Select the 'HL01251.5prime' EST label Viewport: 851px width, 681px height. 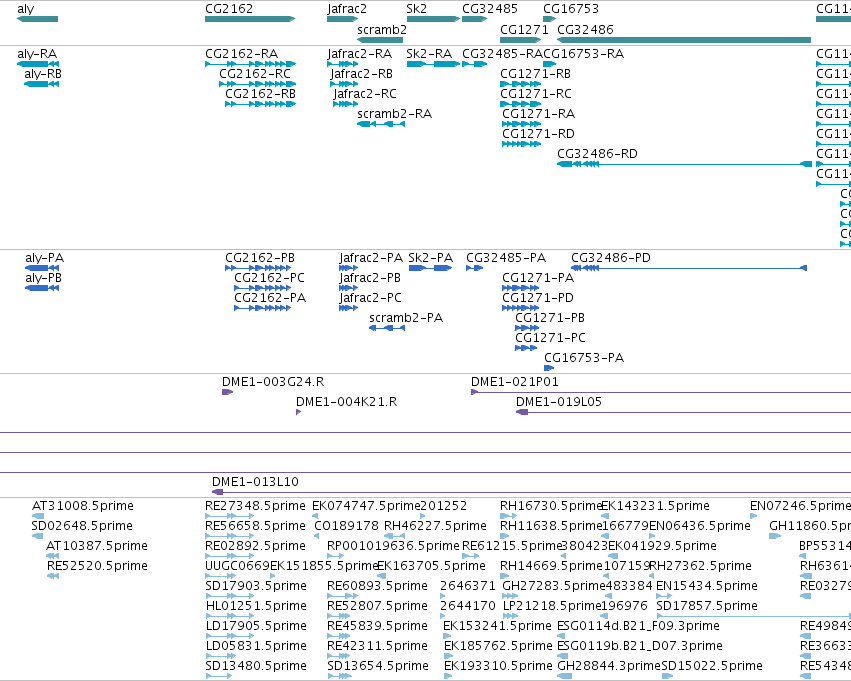(x=256, y=606)
